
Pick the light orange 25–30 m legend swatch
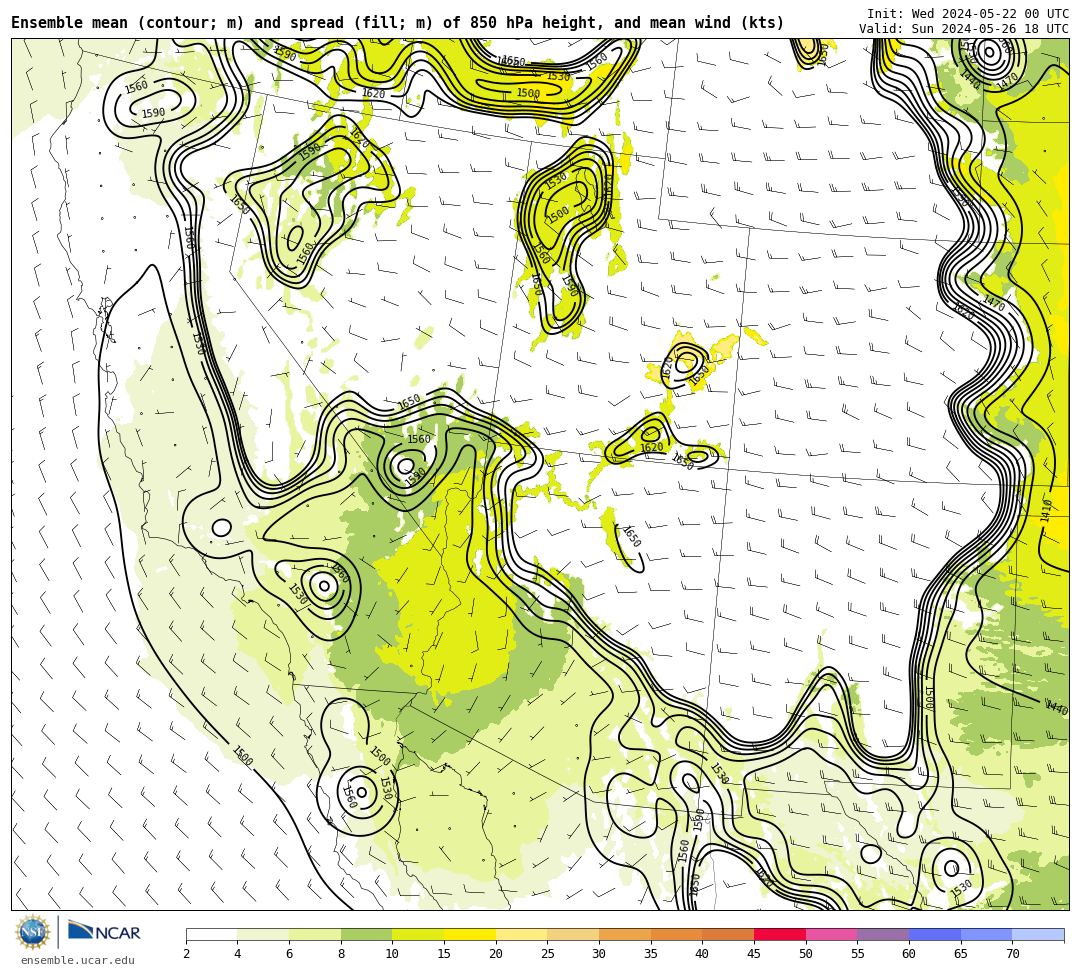573,934
